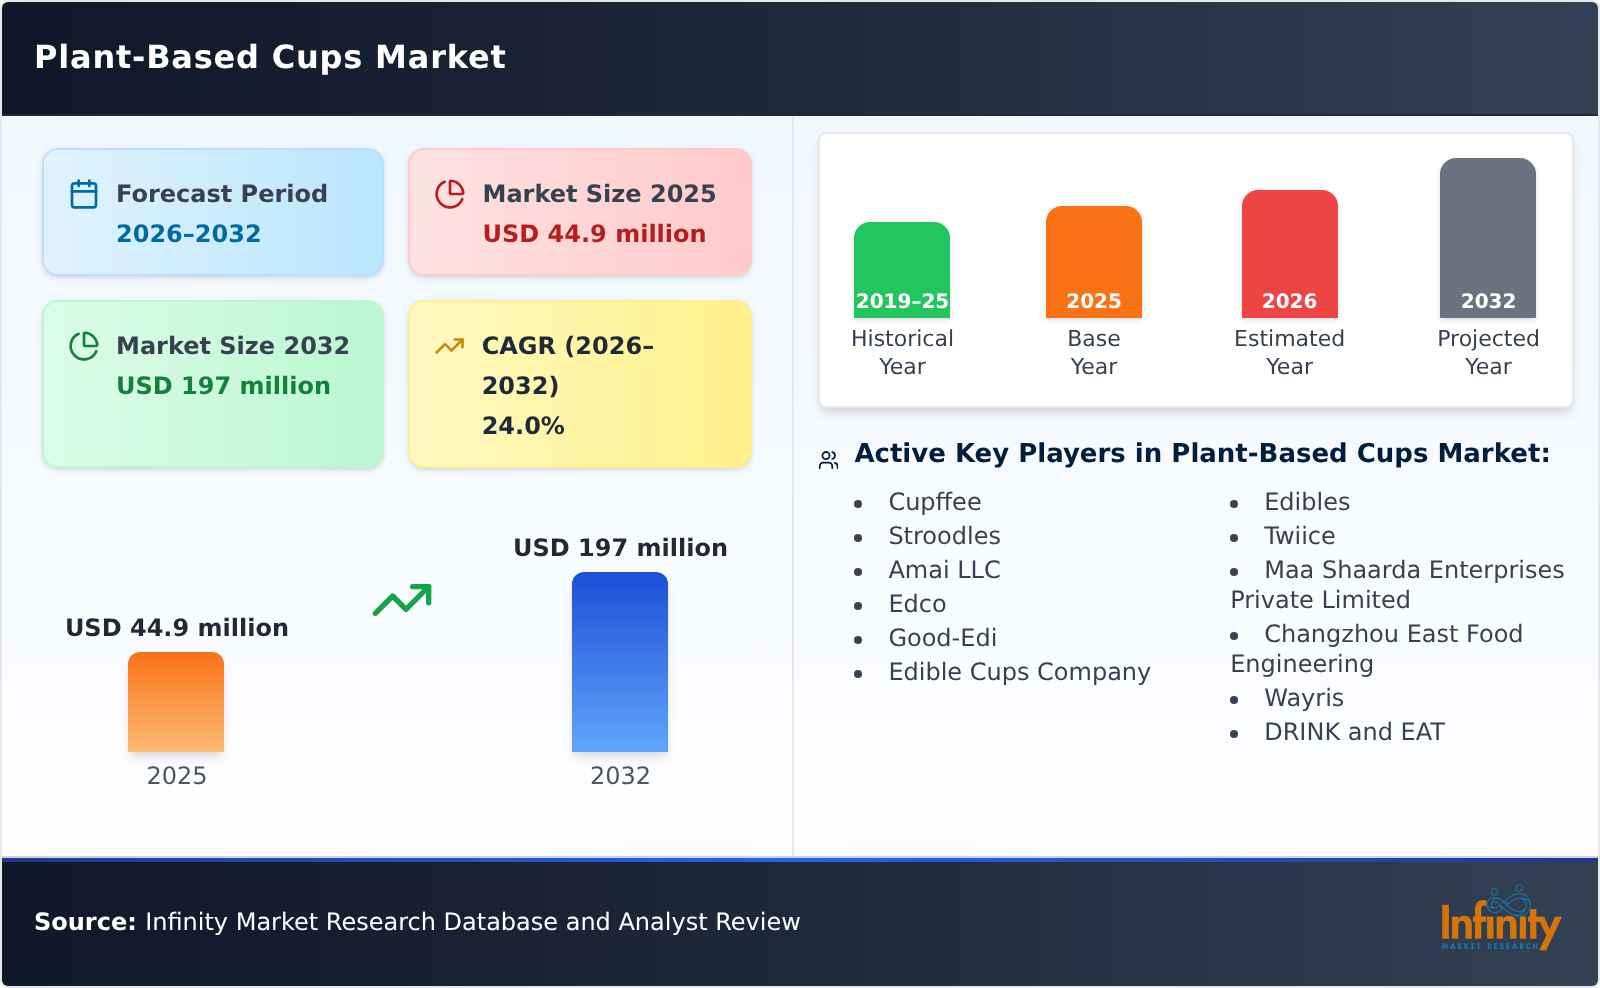Click the Source attribution text
Viewport: 1600px width, 988px height.
tap(417, 922)
